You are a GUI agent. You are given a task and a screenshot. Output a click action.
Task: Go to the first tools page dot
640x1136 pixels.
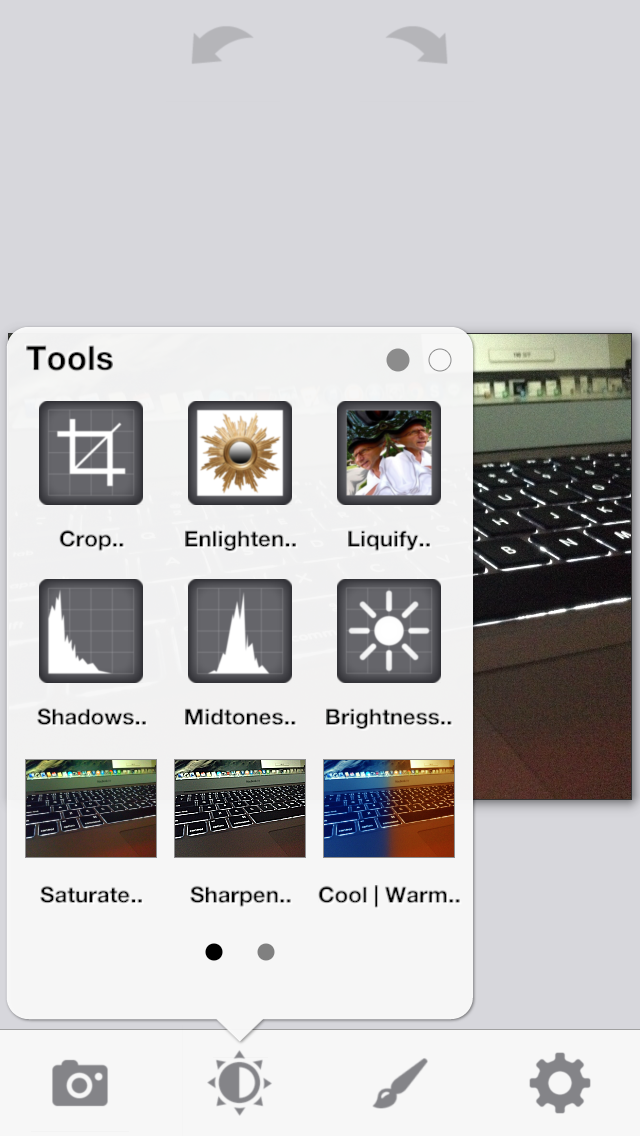tap(214, 952)
